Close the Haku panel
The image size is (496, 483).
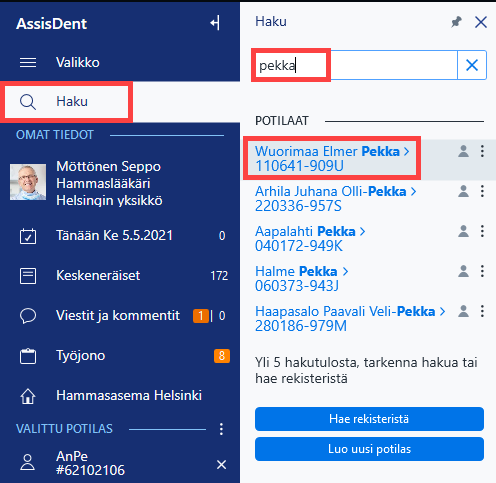[x=481, y=22]
